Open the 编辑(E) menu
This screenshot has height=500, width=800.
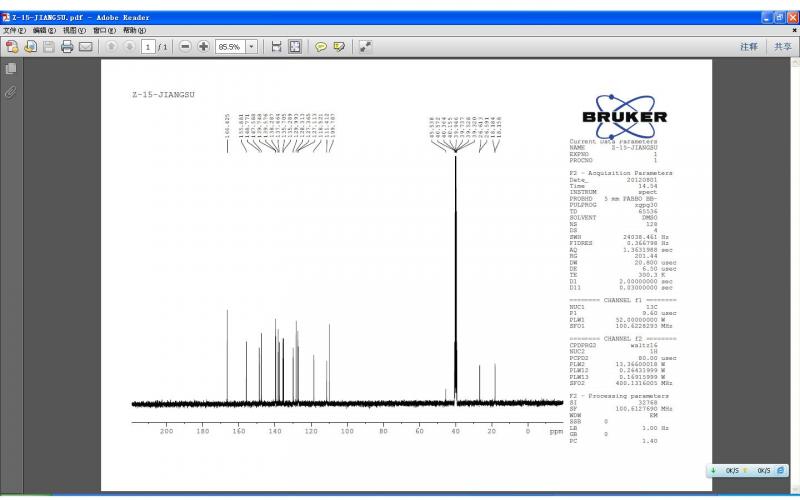click(x=44, y=31)
